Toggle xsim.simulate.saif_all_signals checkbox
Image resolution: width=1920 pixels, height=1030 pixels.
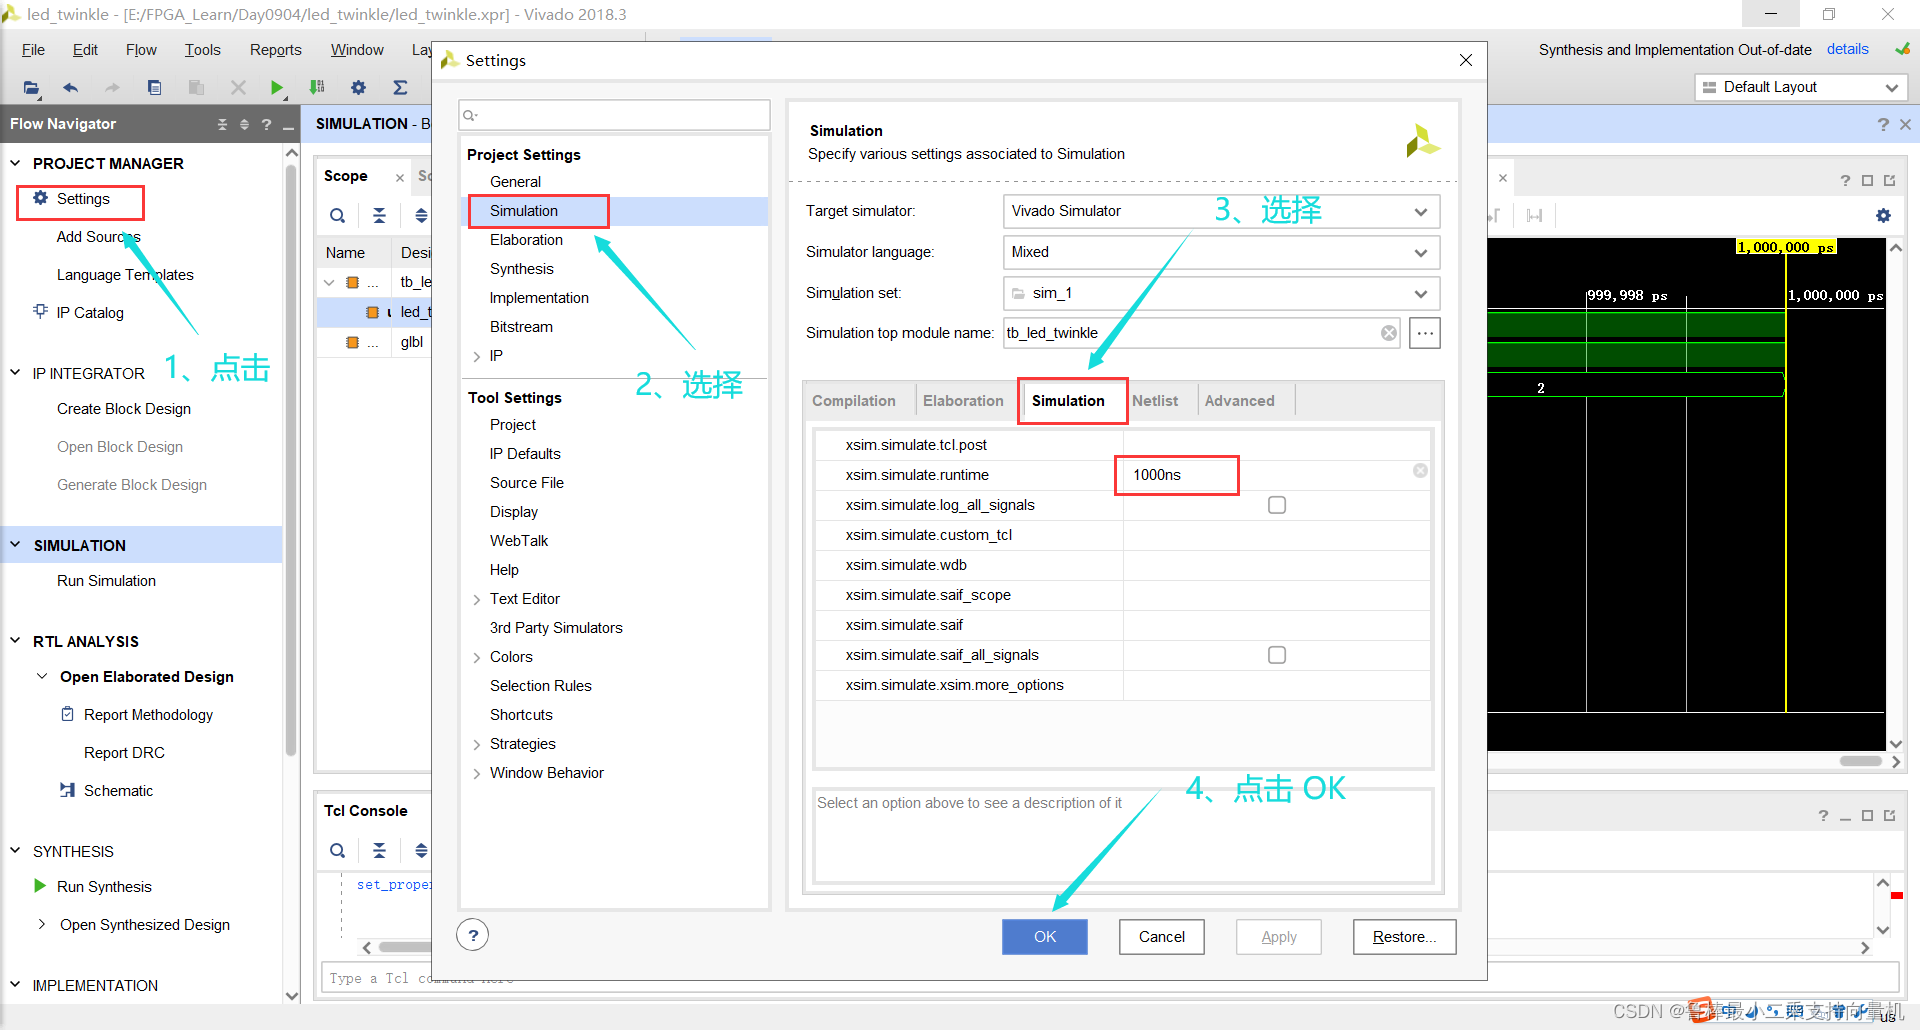[1277, 655]
